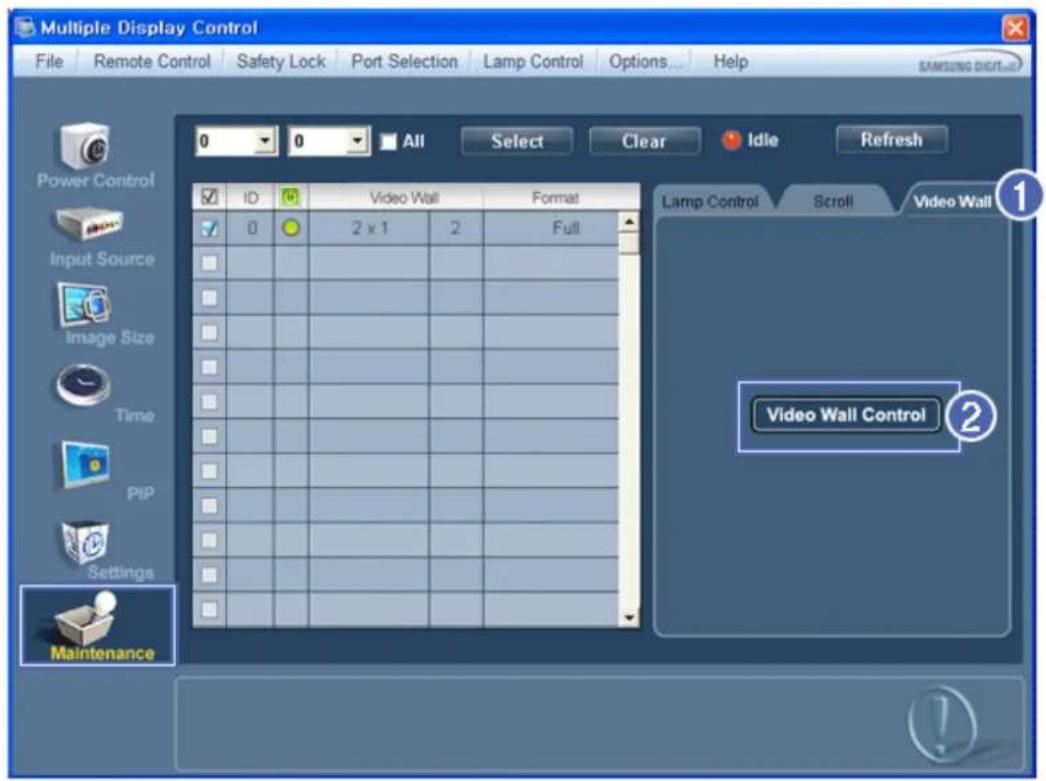This screenshot has width=1046, height=781.
Task: Open the Input Source section icon
Action: click(x=89, y=225)
